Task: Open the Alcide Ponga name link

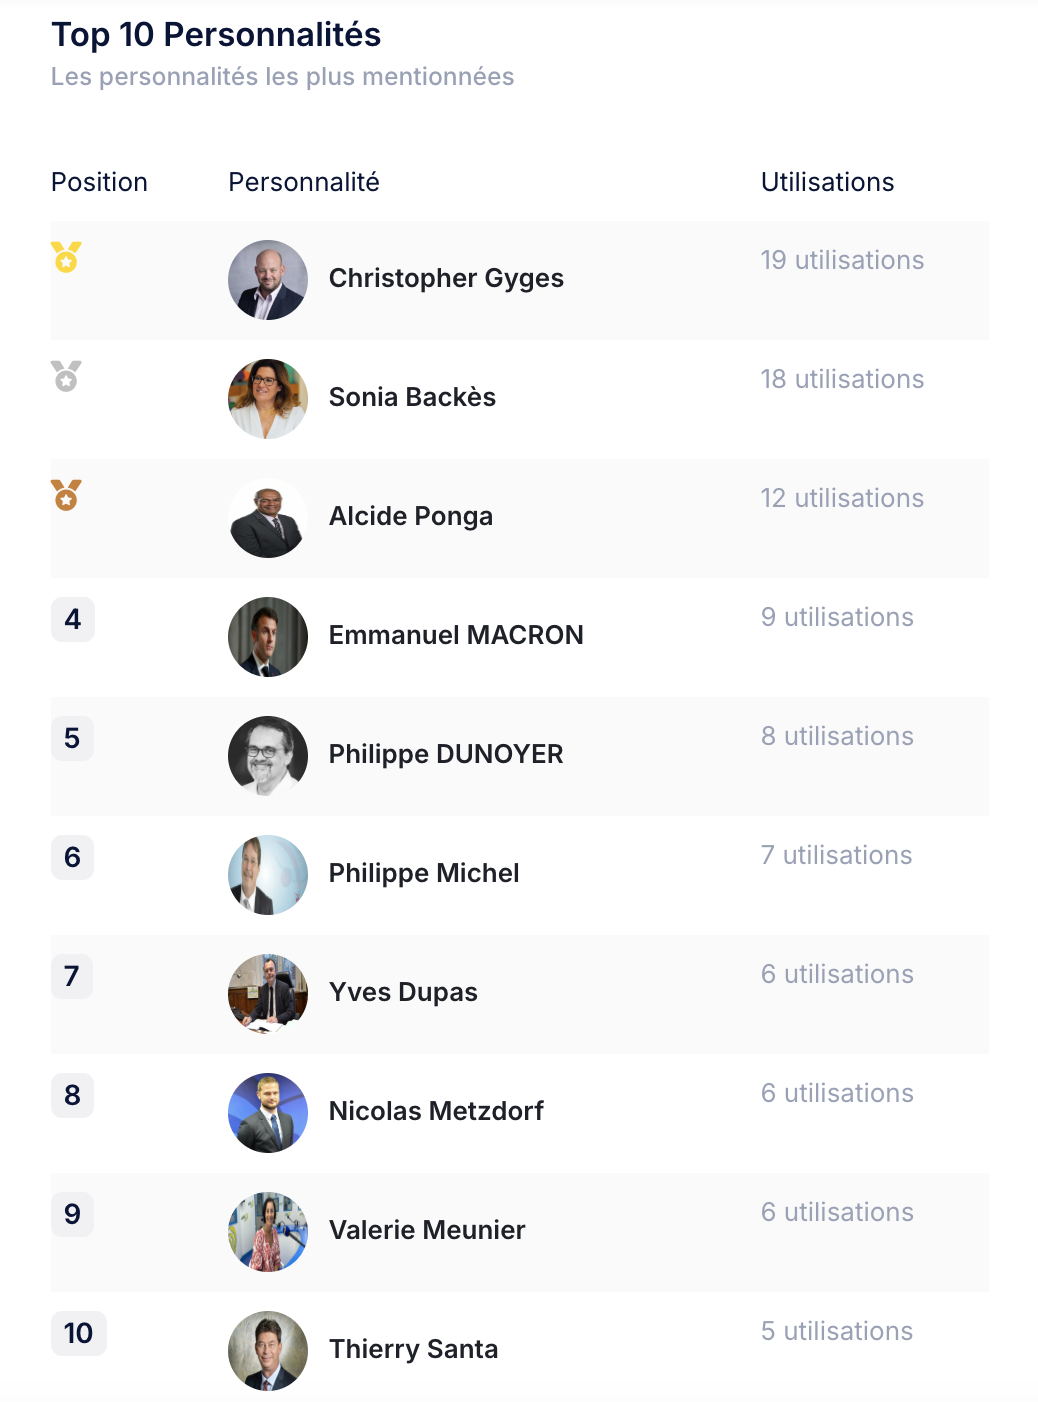Action: pyautogui.click(x=411, y=516)
